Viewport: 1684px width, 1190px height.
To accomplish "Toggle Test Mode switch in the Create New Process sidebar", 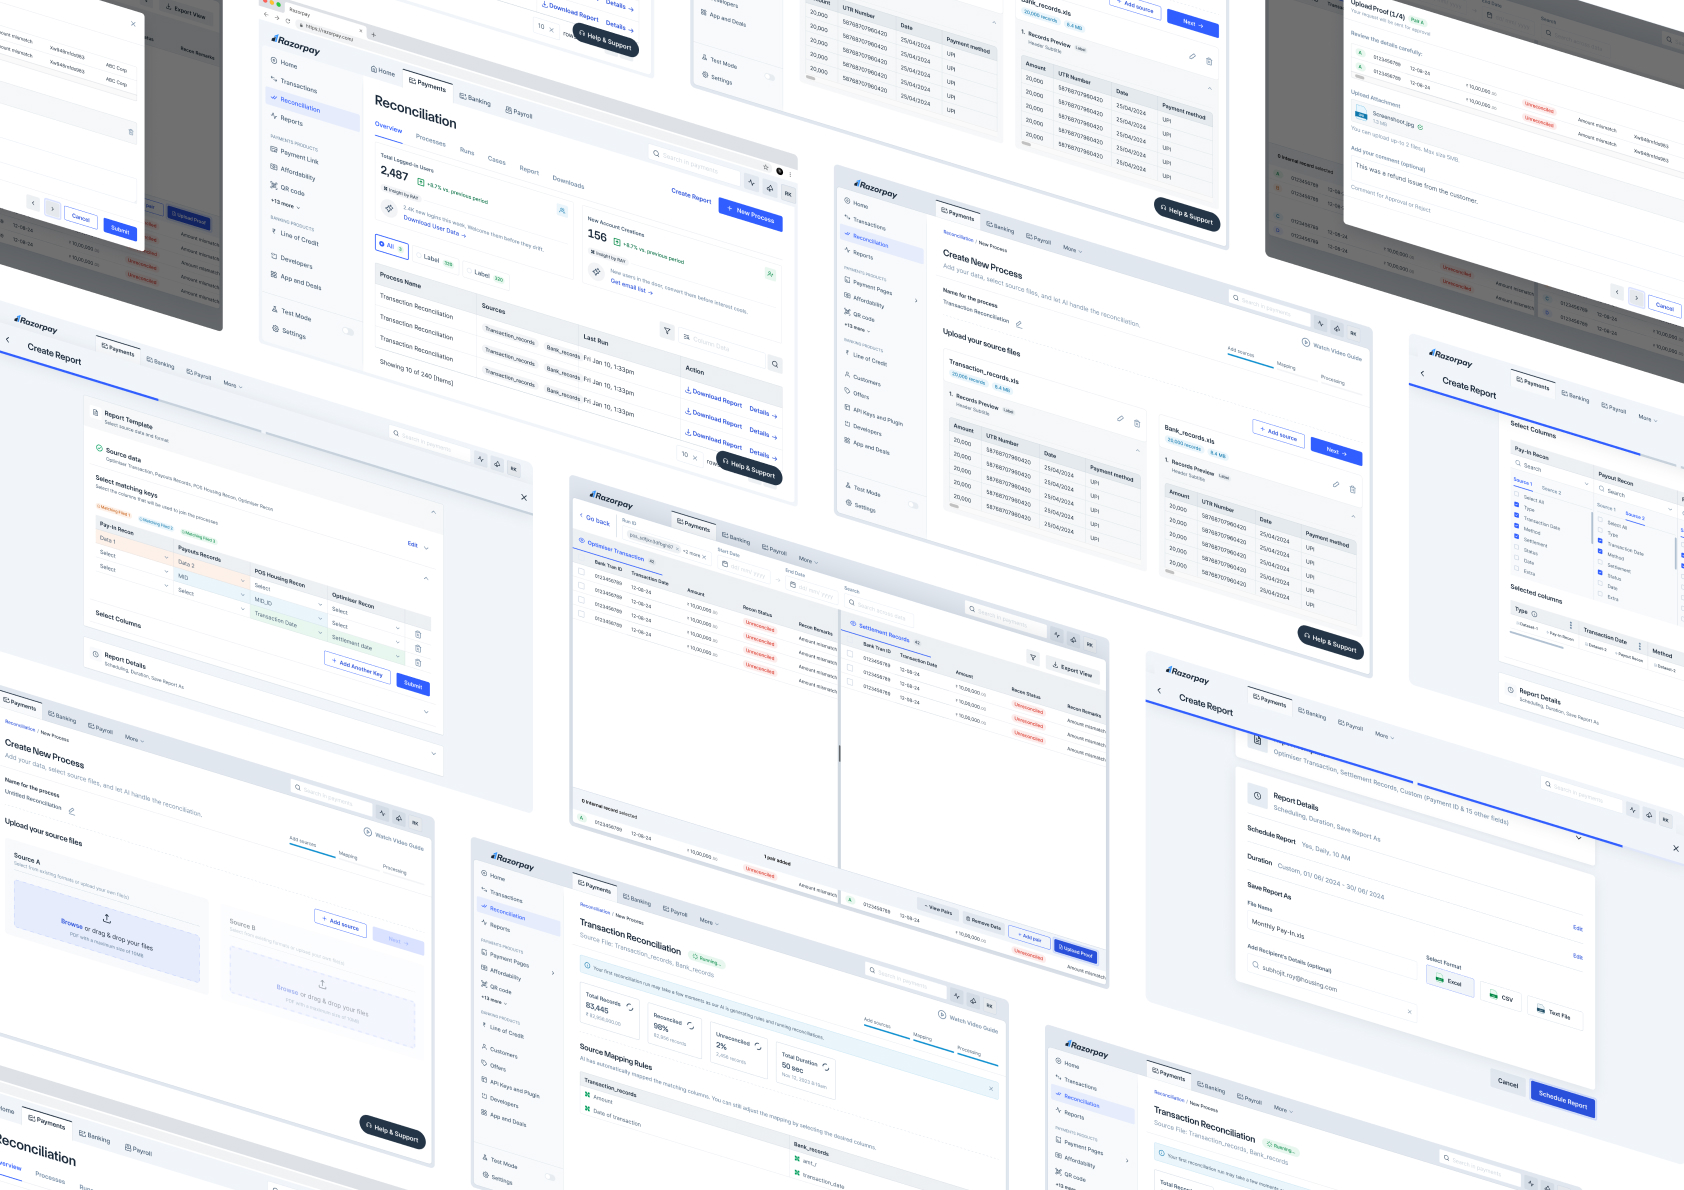I will (x=912, y=505).
